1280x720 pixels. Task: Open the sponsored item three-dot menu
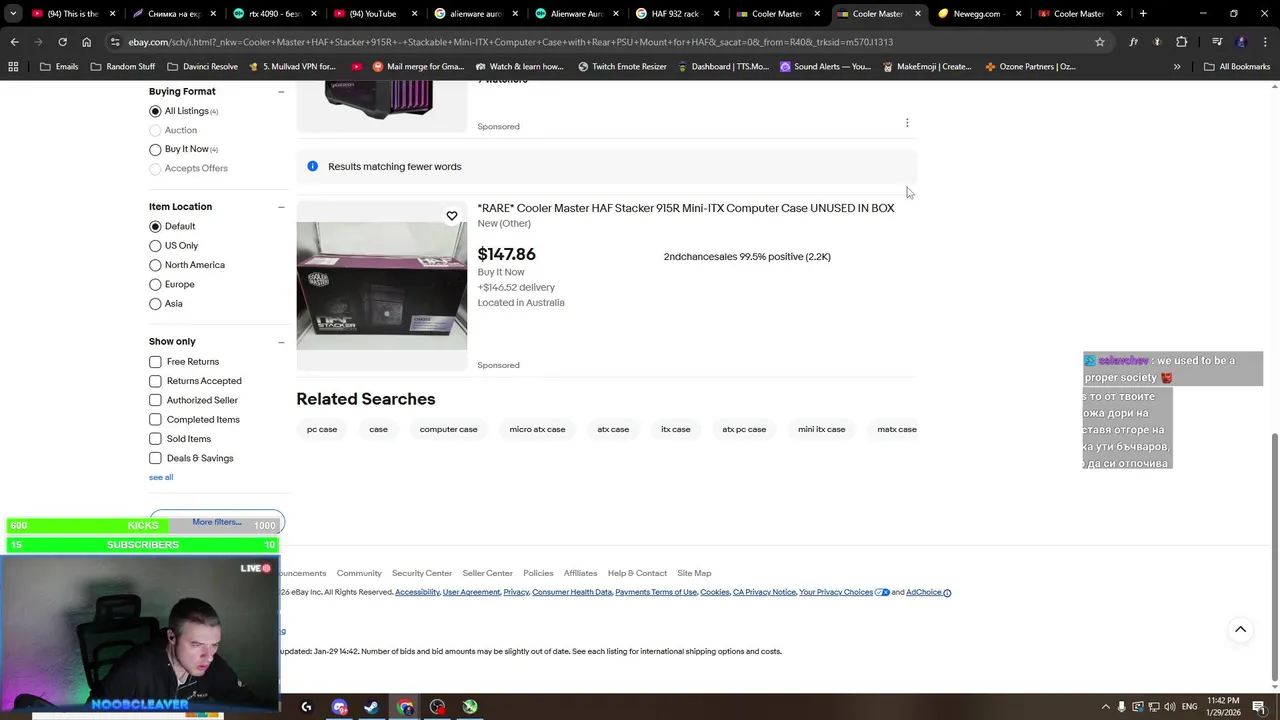pos(907,123)
